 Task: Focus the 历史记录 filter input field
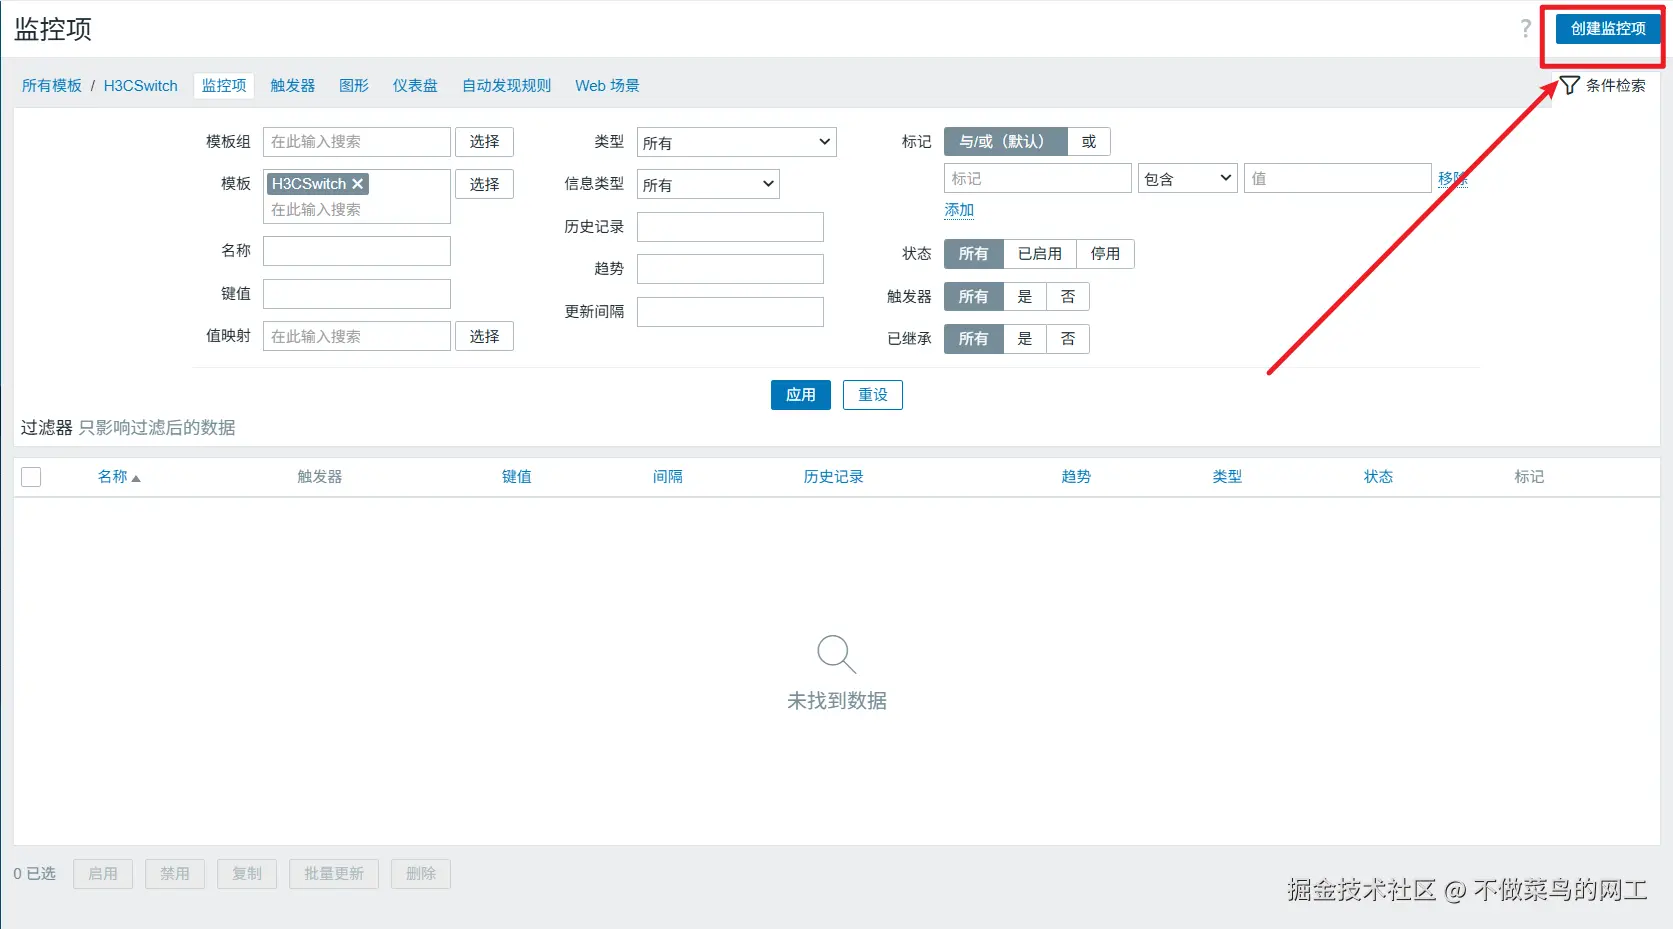[x=730, y=227]
